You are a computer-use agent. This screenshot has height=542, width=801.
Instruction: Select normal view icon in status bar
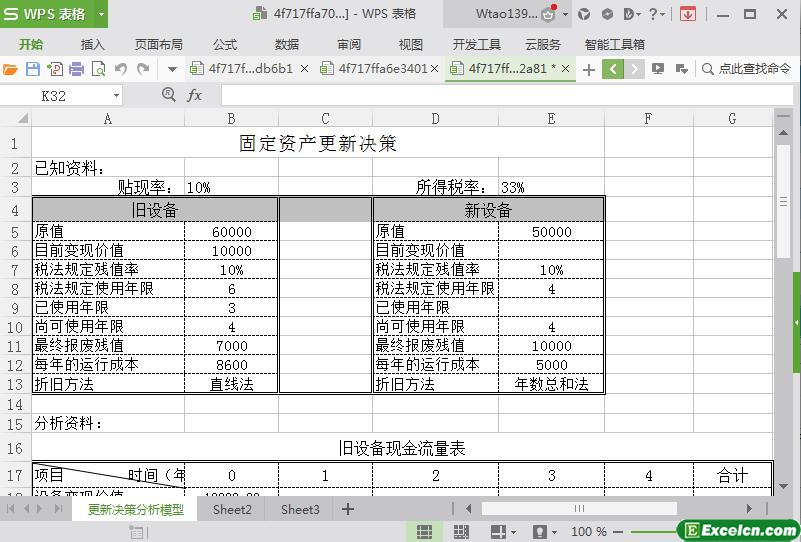click(x=424, y=532)
